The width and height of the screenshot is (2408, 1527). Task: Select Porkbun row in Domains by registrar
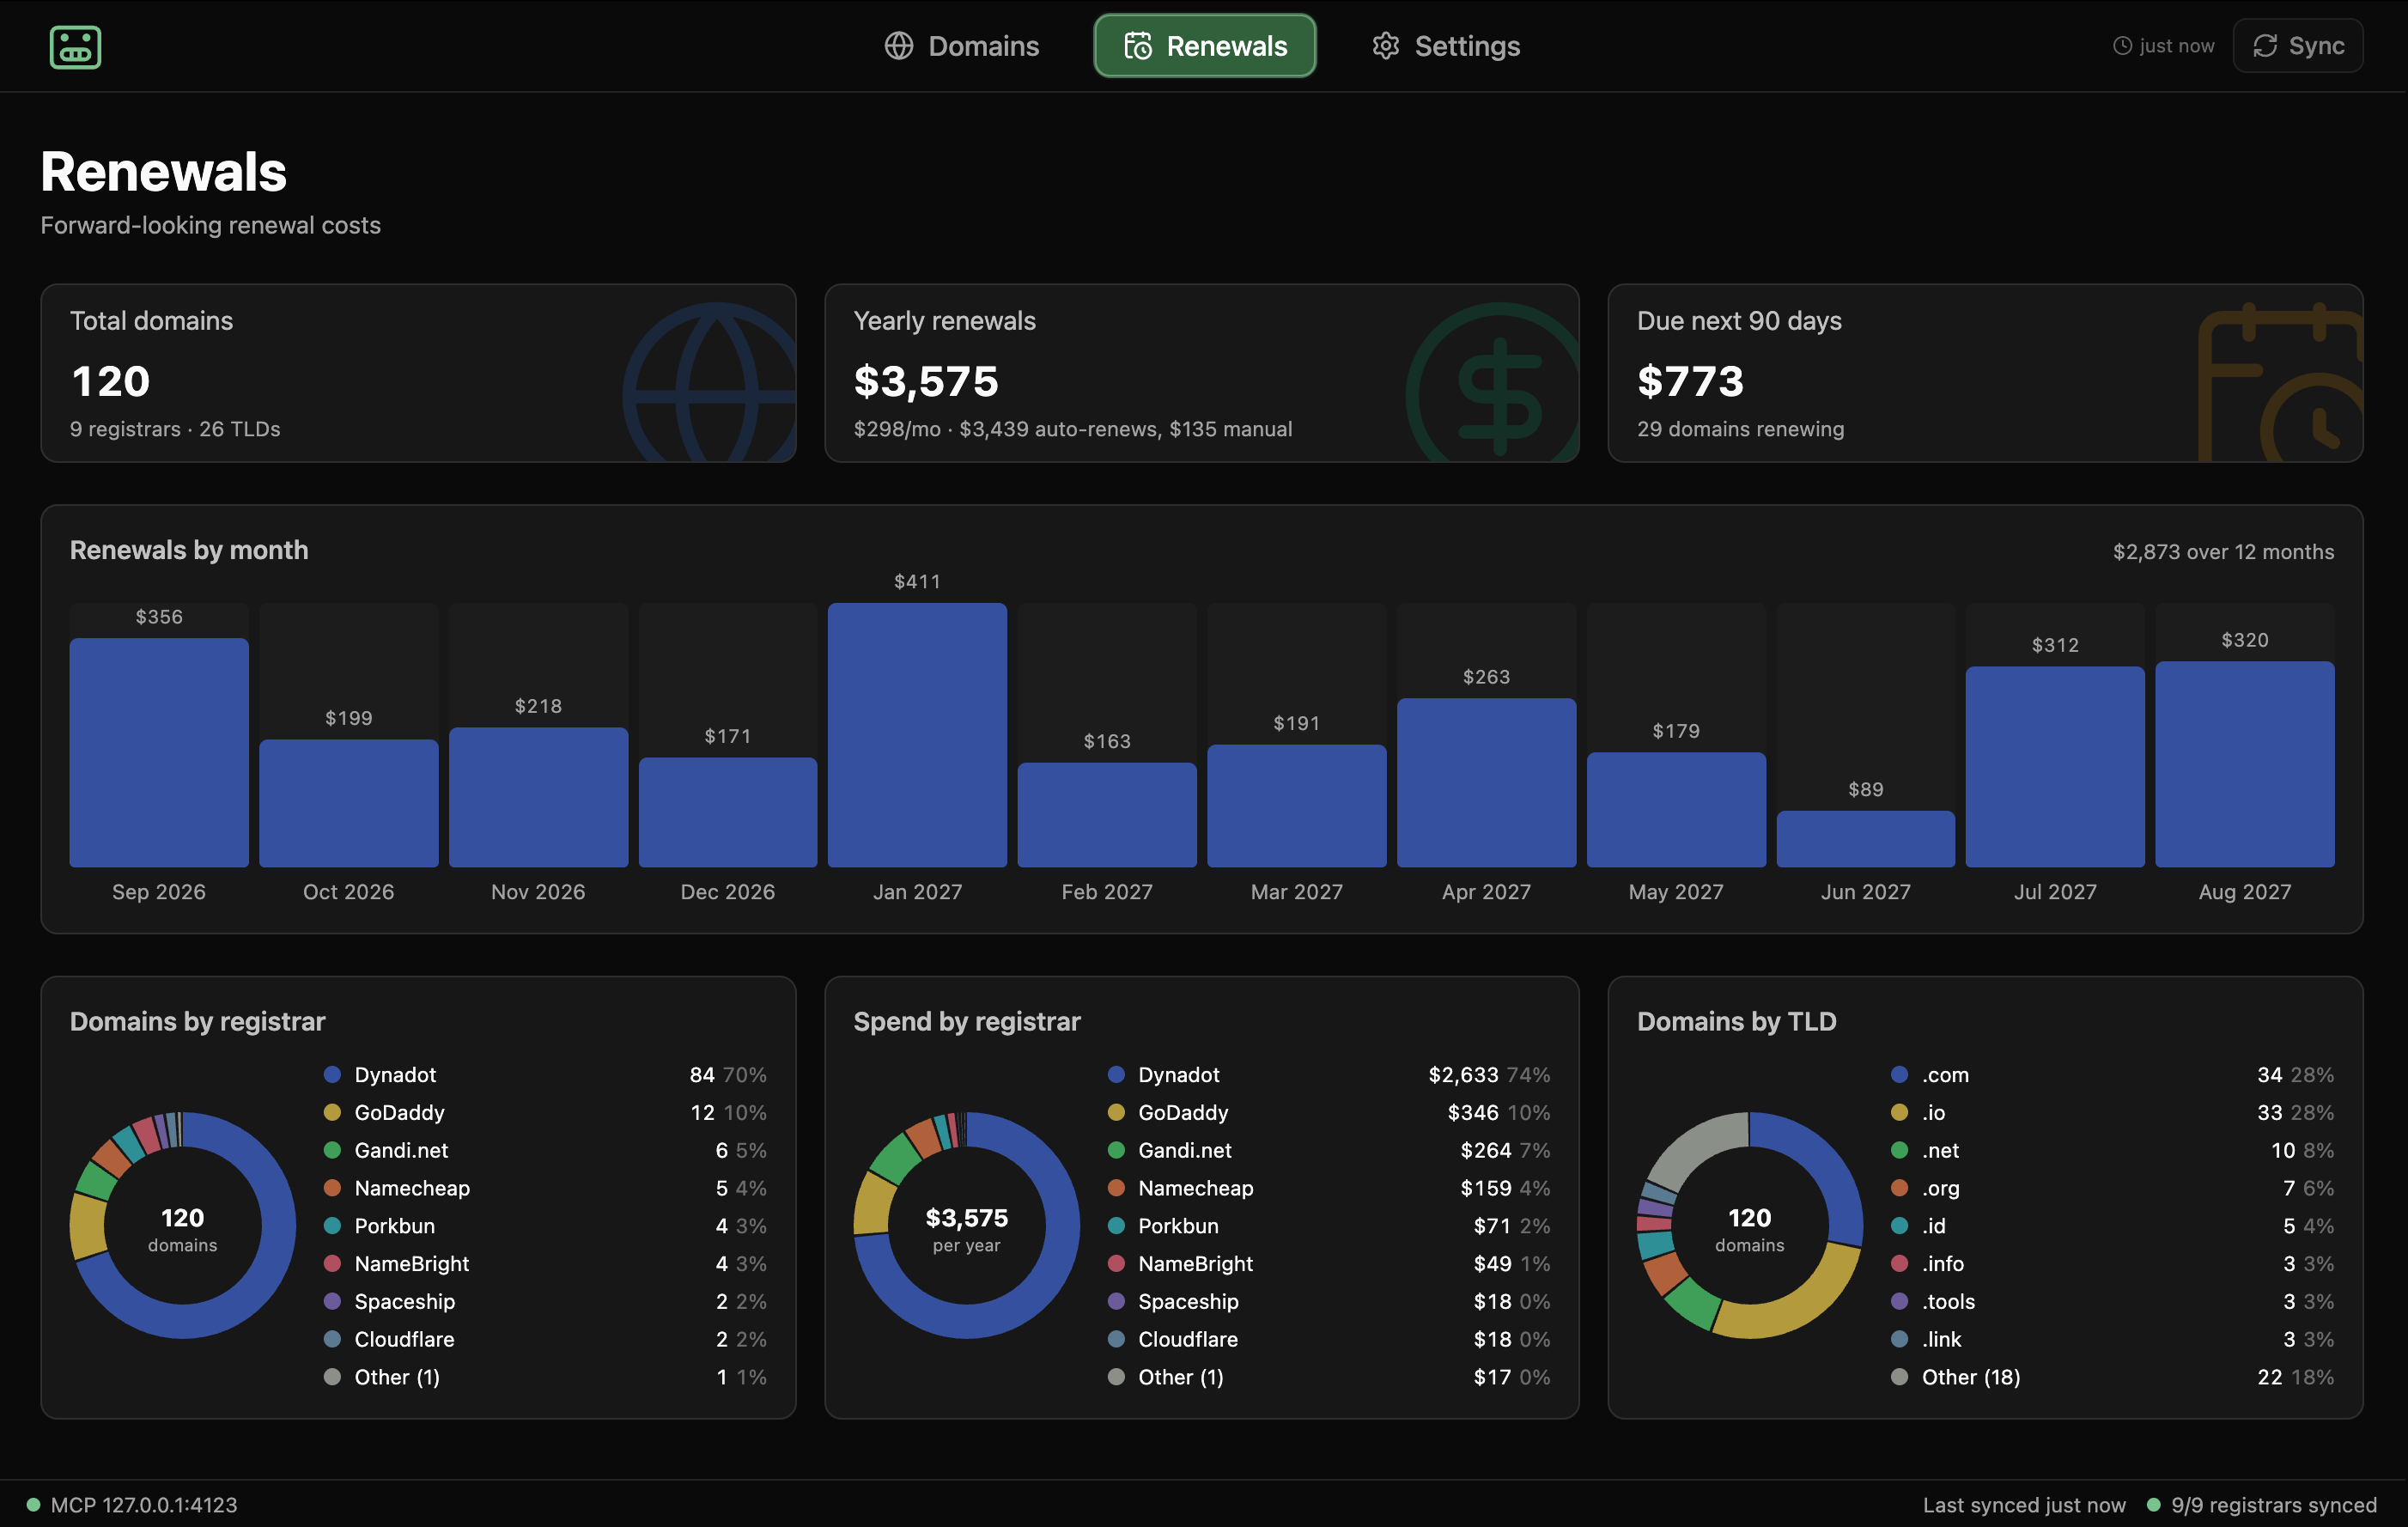click(x=545, y=1226)
